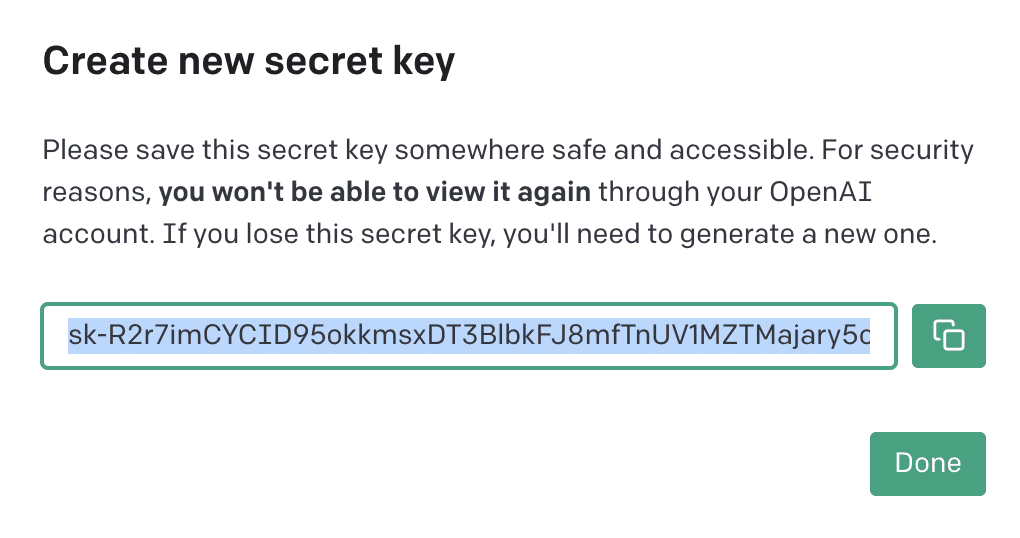This screenshot has width=1020, height=538.
Task: Click 'For security reasons' in the paragraph
Action: point(897,150)
